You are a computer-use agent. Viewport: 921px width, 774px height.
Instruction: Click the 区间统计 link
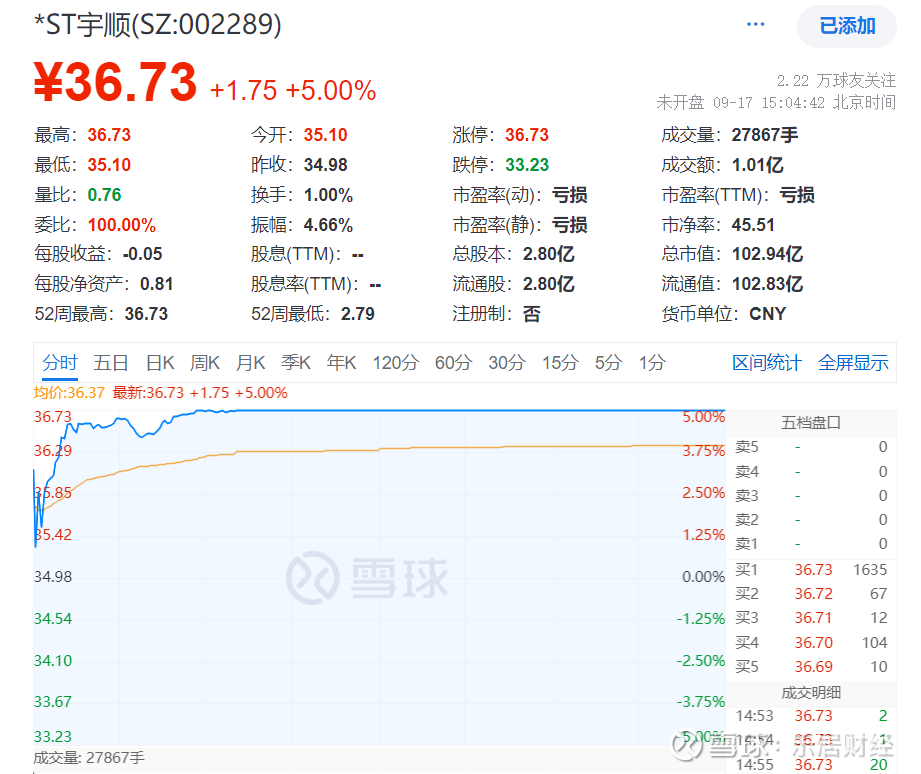tap(767, 362)
